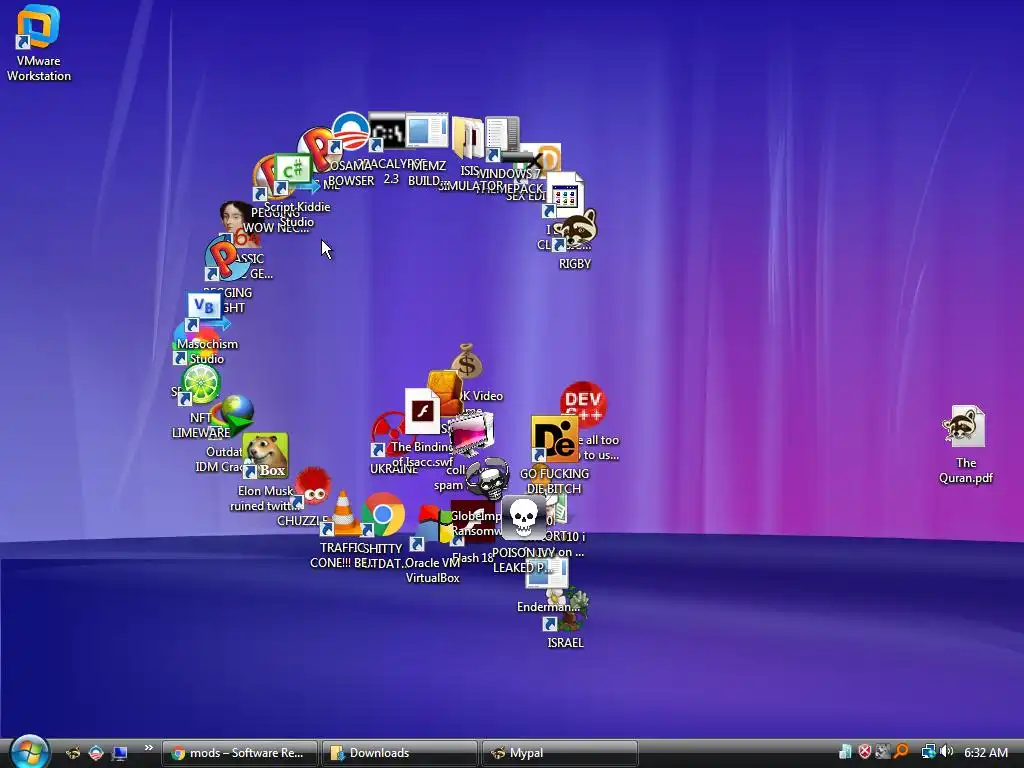The height and width of the screenshot is (768, 1024).
Task: Expand the Quick Launch chevron overflow
Action: pyautogui.click(x=148, y=748)
